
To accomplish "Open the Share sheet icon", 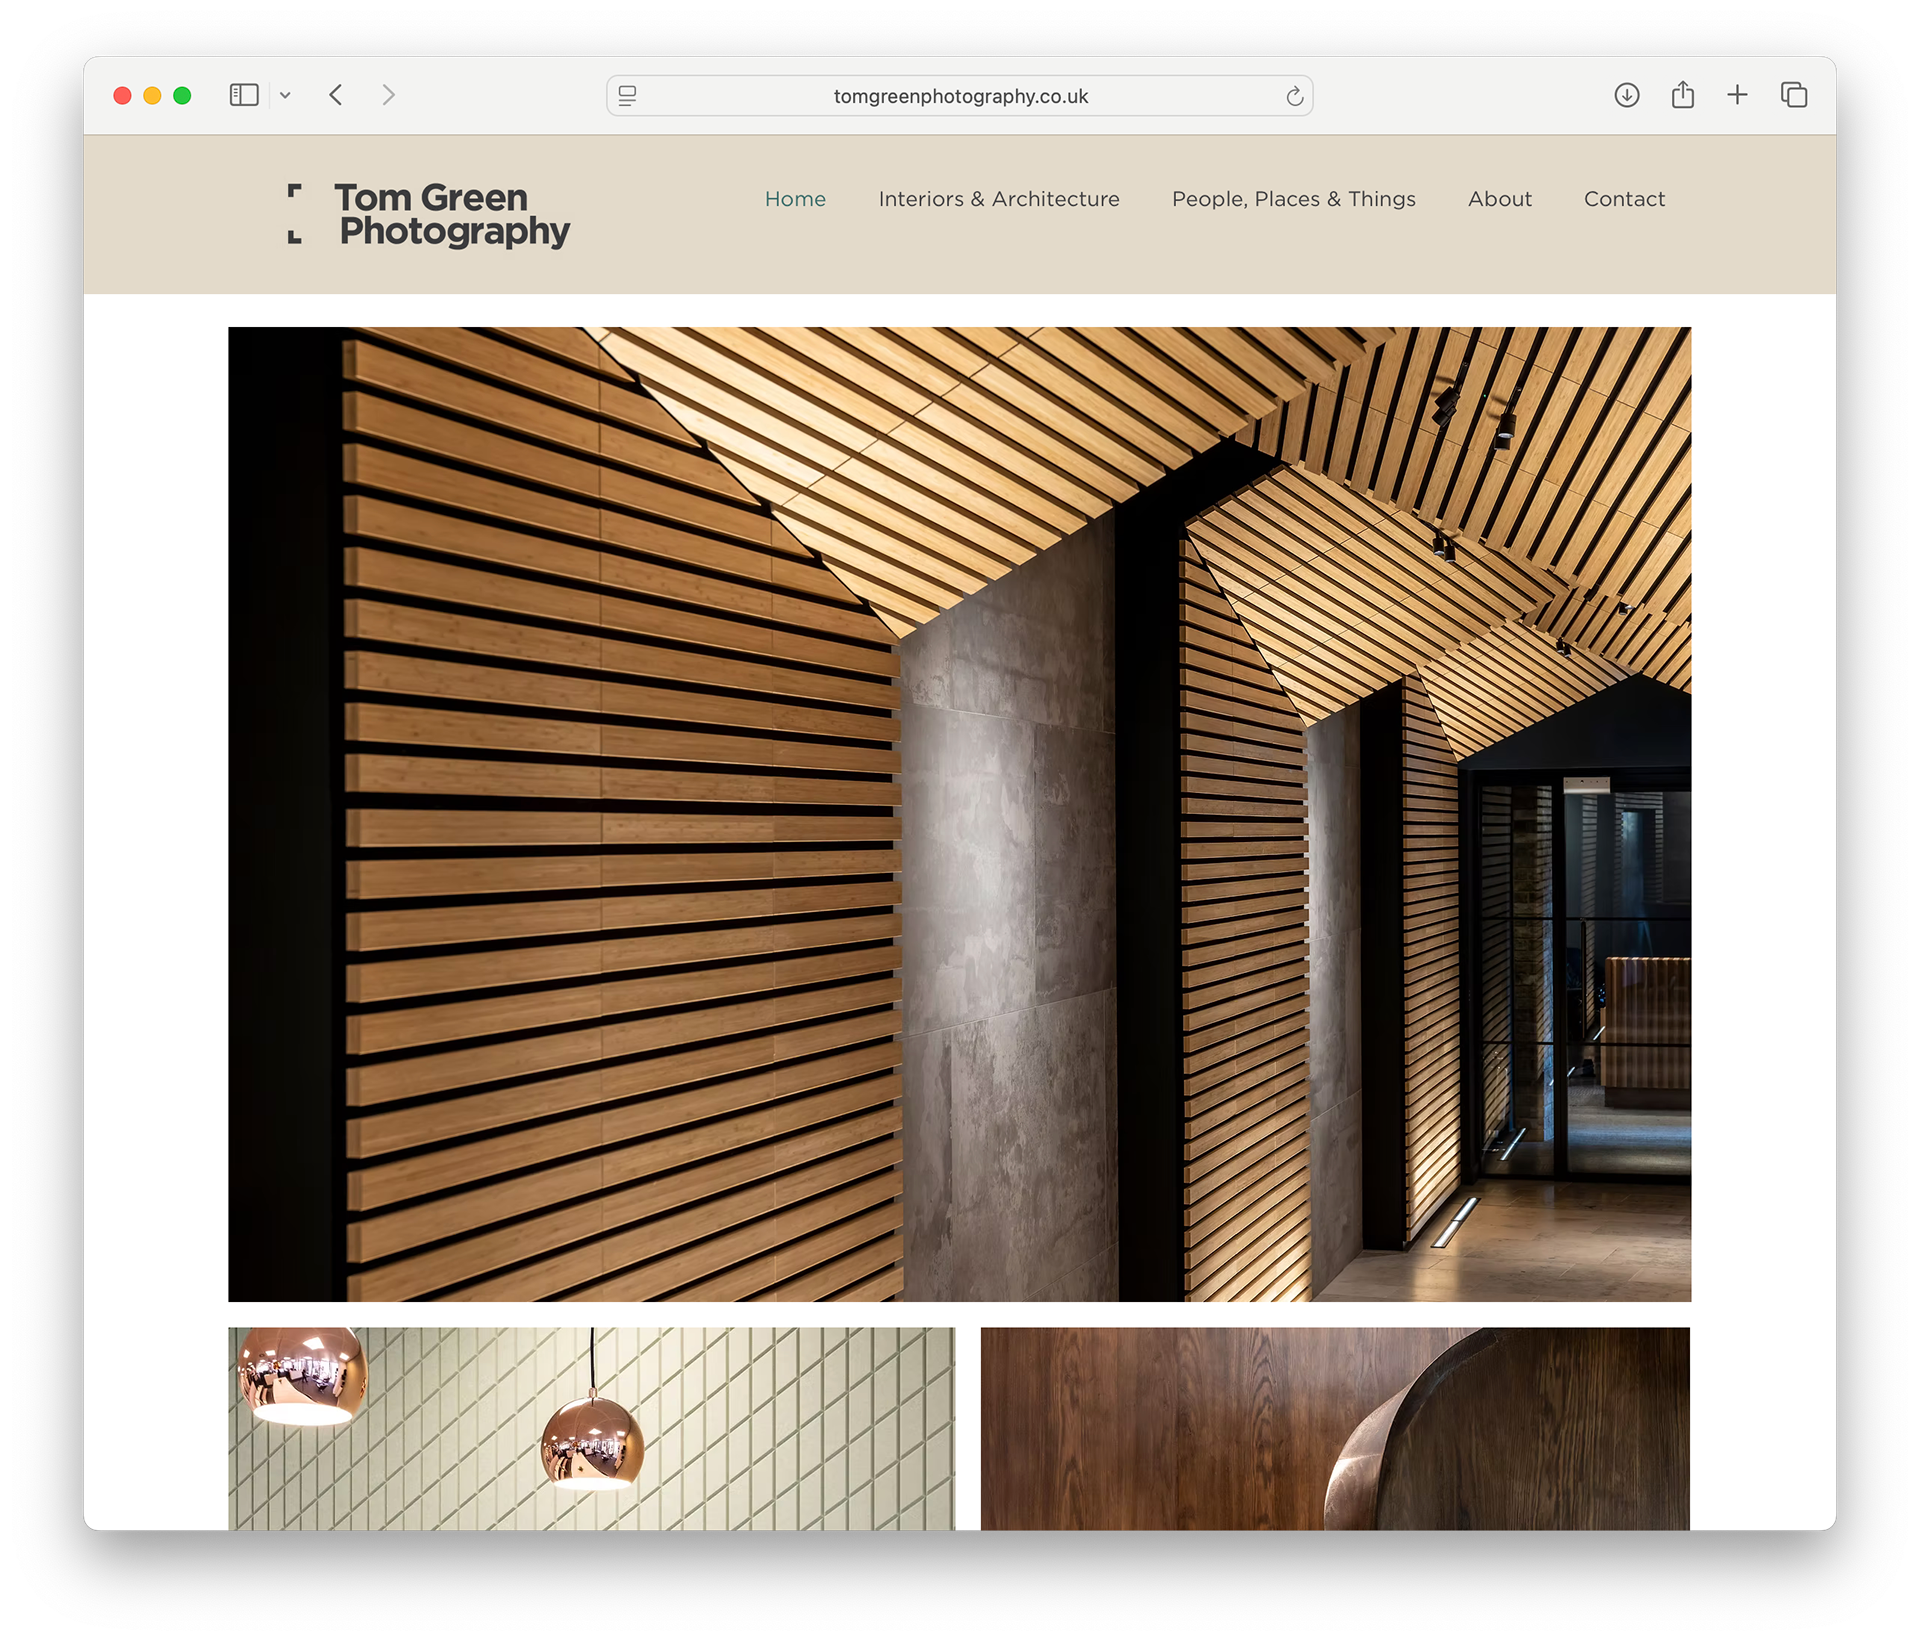I will pyautogui.click(x=1682, y=95).
